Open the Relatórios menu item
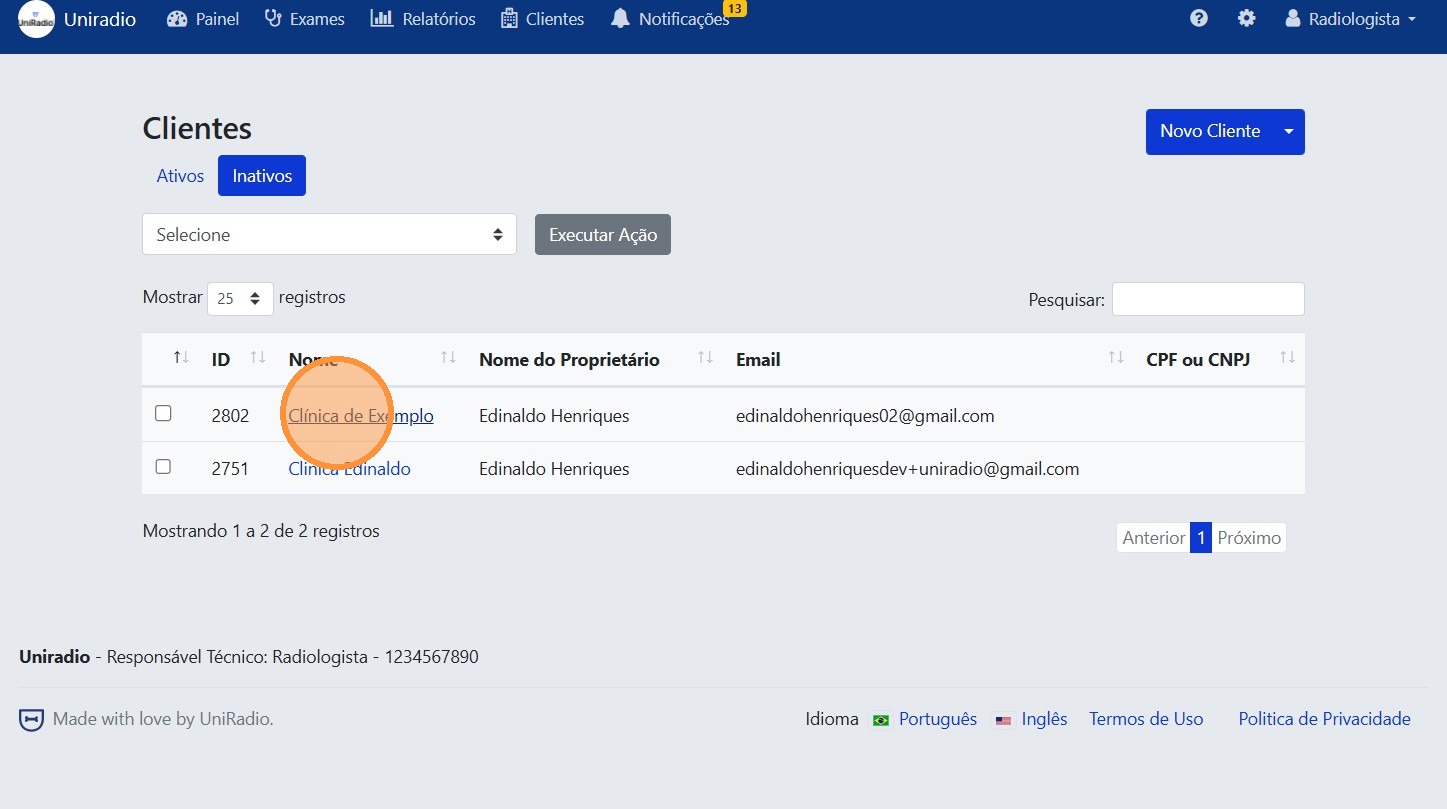The height and width of the screenshot is (809, 1447). pos(423,19)
